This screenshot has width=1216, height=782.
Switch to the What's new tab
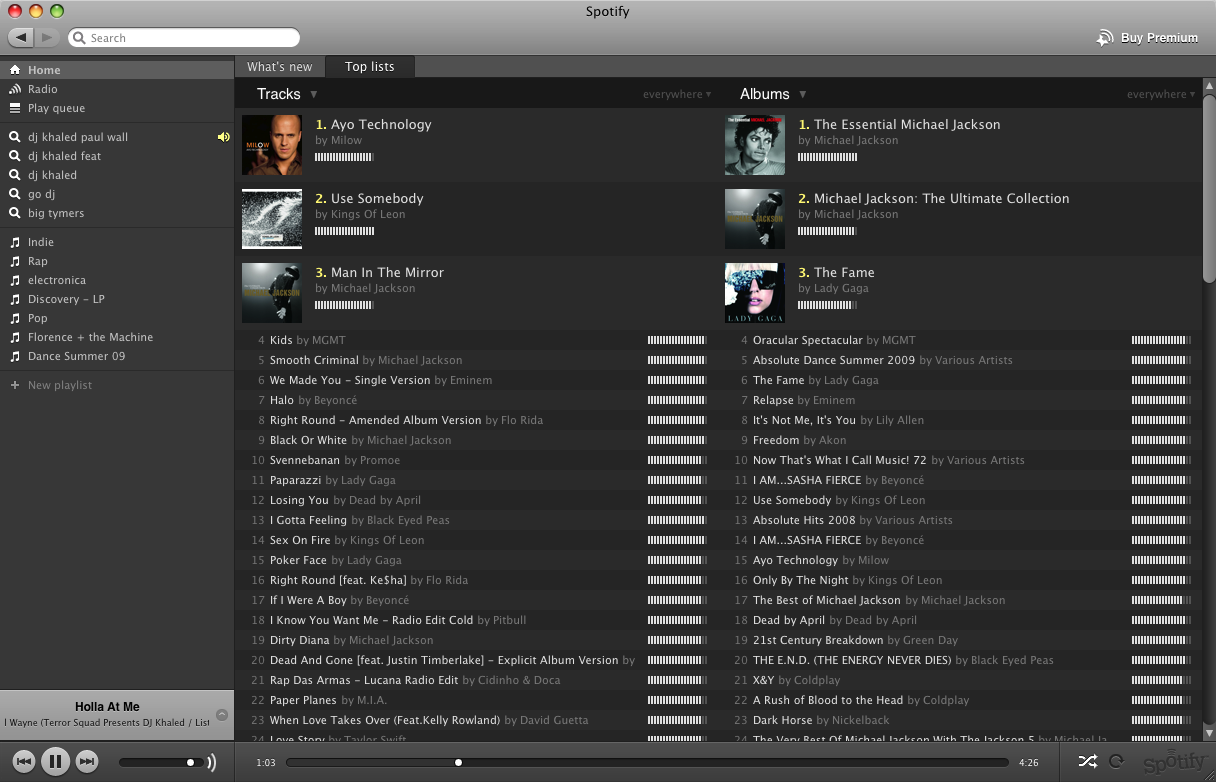coord(280,67)
